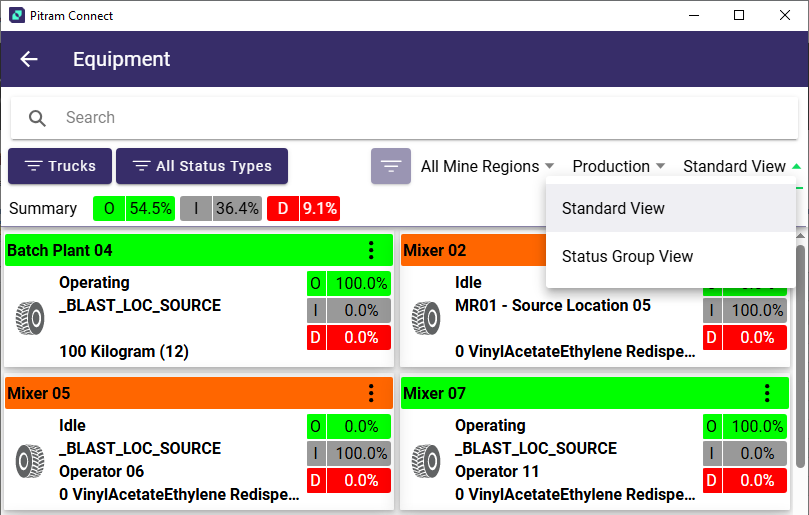Image resolution: width=809 pixels, height=515 pixels.
Task: Click Mixer 05 idle 100.0% value
Action: (x=360, y=454)
